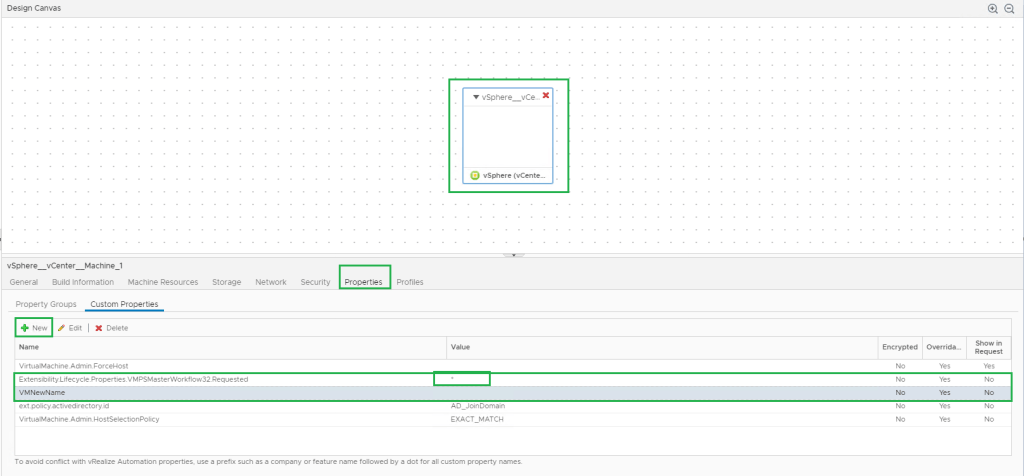This screenshot has width=1024, height=476.
Task: Switch to the Build Information tab
Action: tap(83, 283)
